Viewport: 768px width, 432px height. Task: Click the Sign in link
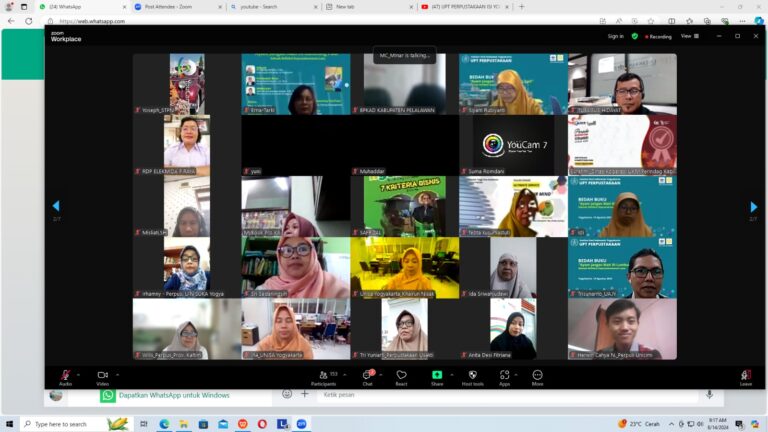615,36
